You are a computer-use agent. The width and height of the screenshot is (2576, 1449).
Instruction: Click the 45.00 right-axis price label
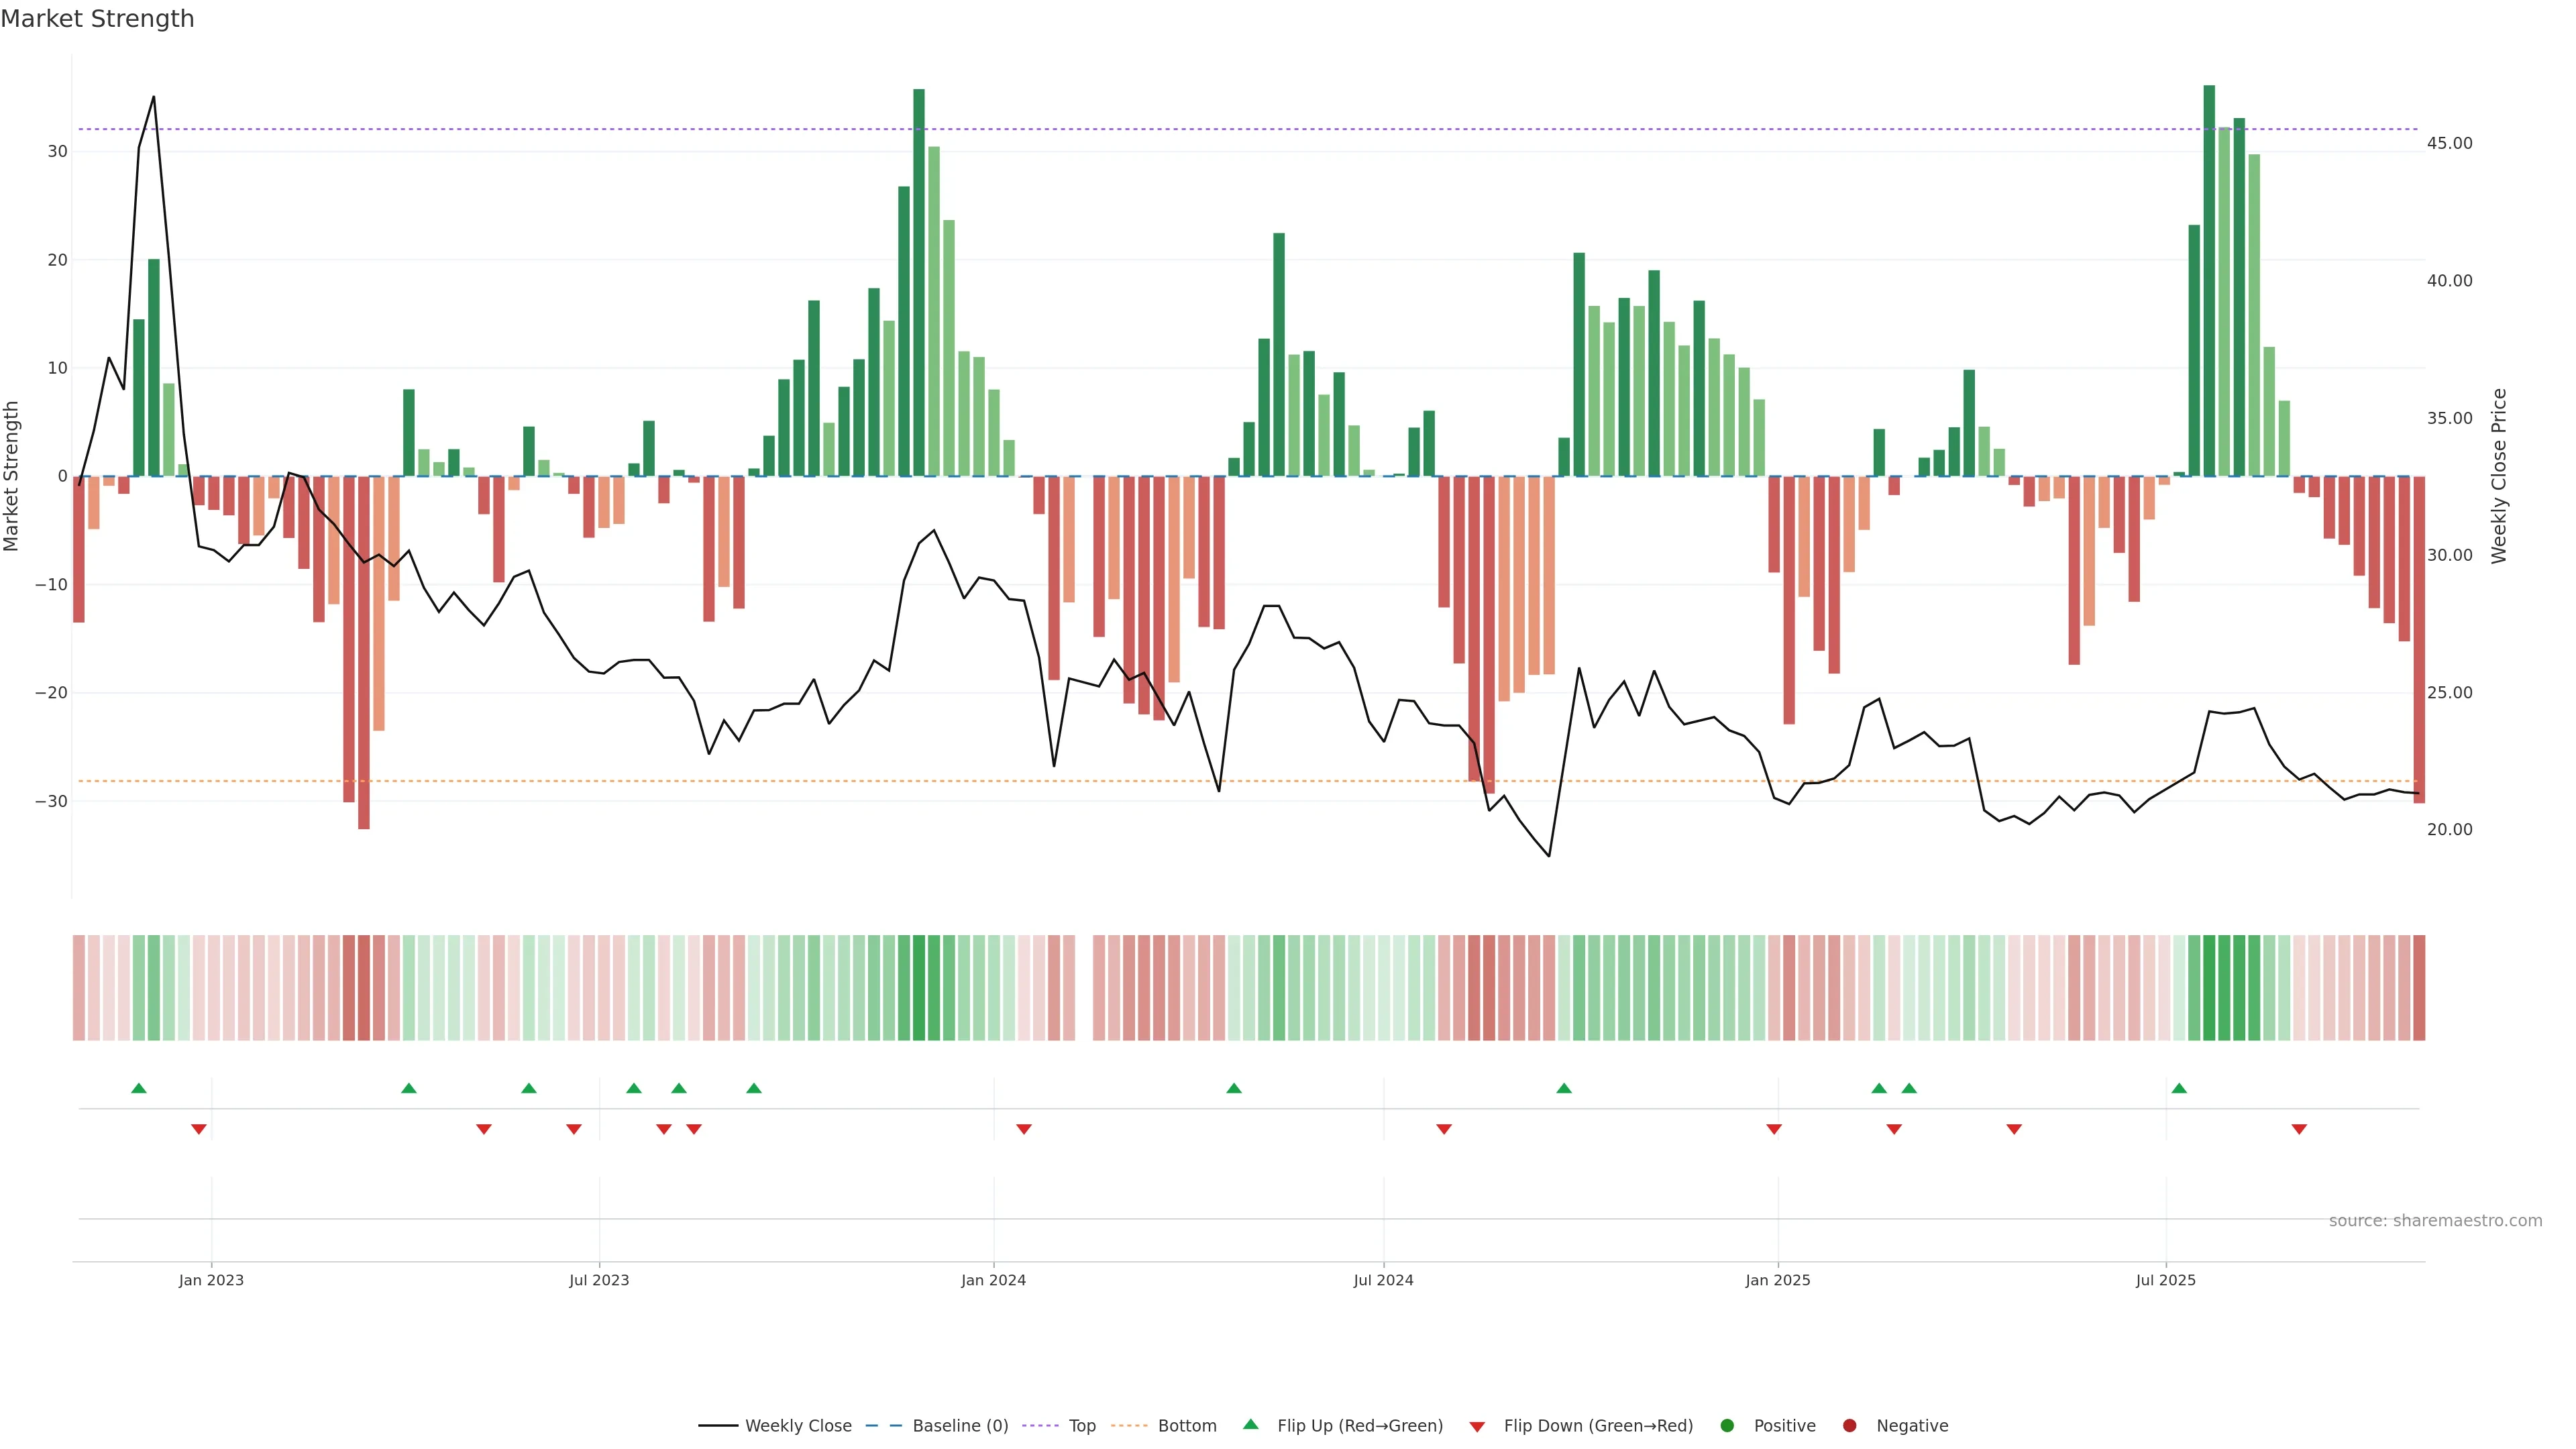(2449, 143)
